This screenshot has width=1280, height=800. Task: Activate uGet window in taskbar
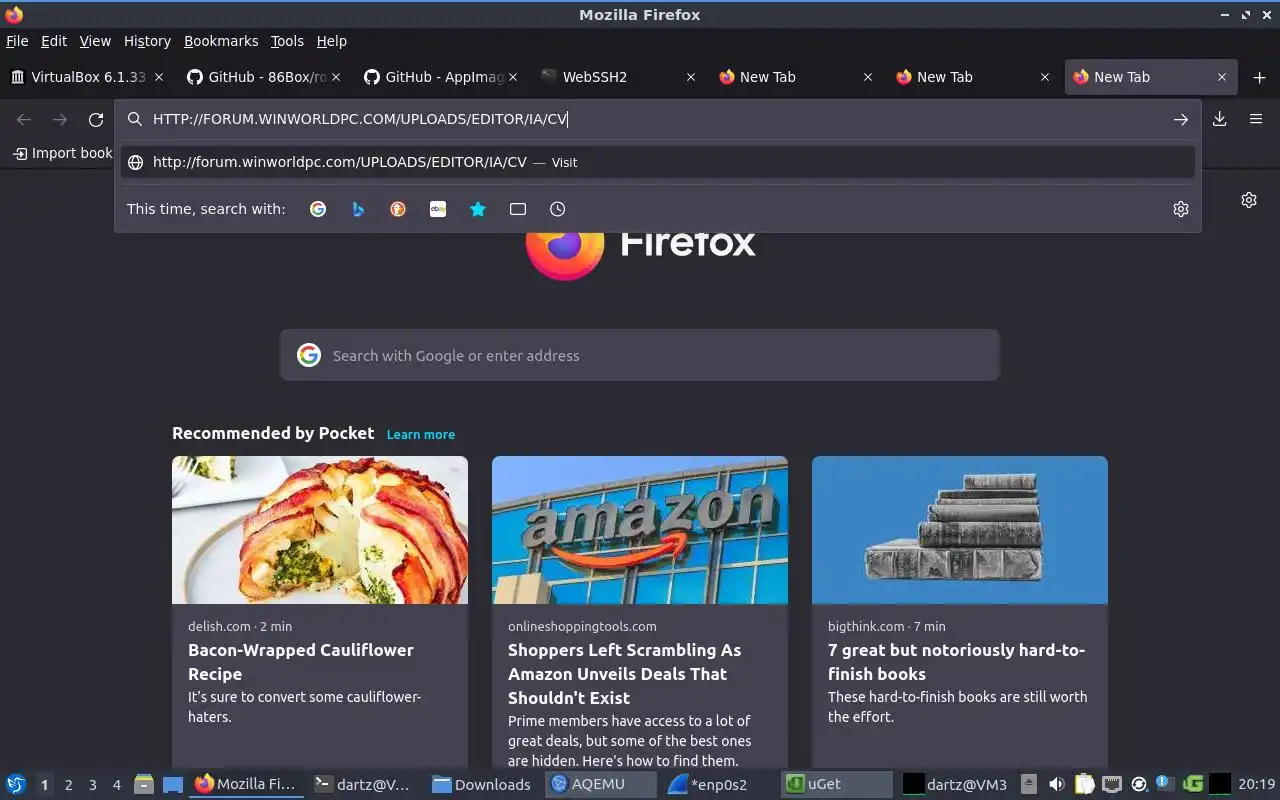837,784
